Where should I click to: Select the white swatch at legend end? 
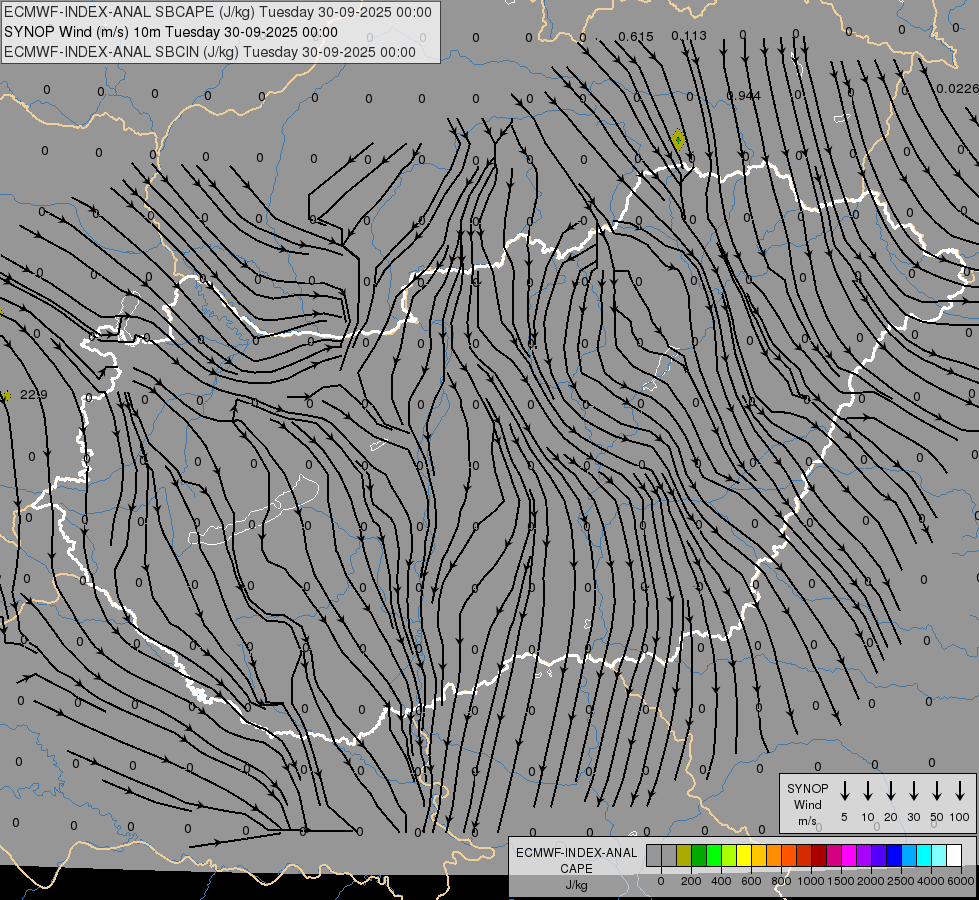pyautogui.click(x=954, y=856)
